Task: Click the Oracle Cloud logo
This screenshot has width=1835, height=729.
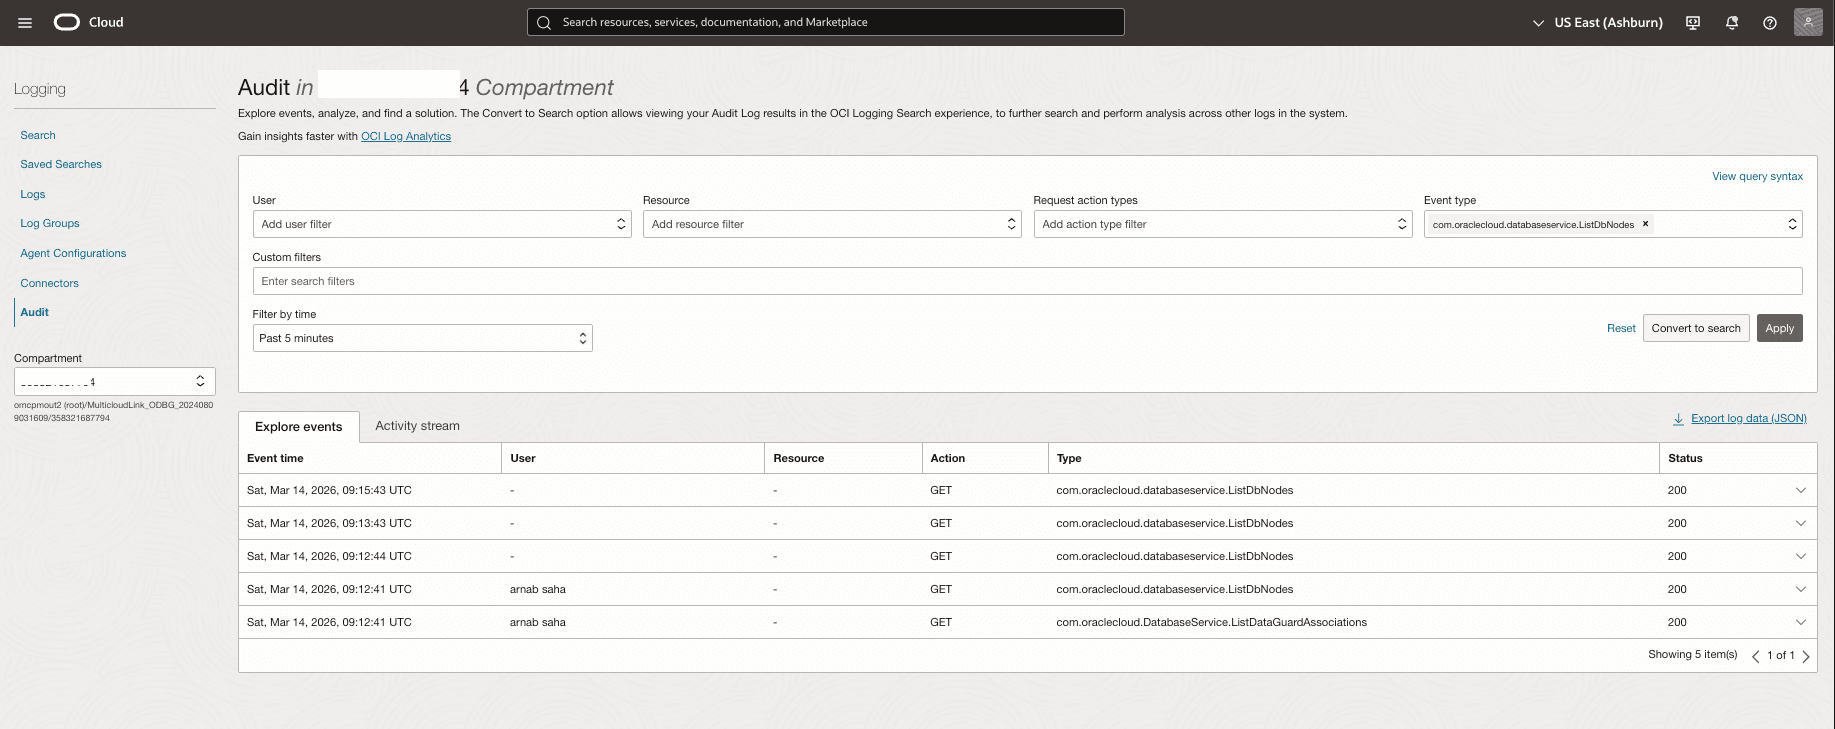Action: pos(89,22)
